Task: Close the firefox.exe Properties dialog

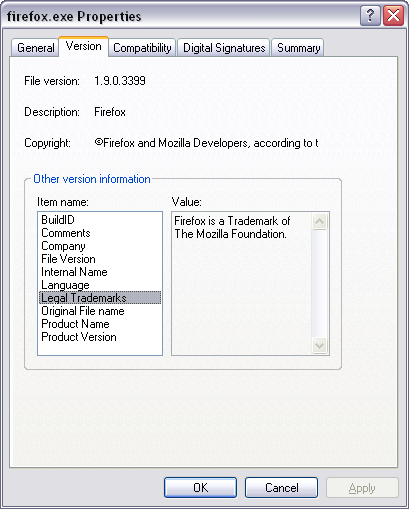Action: (393, 16)
